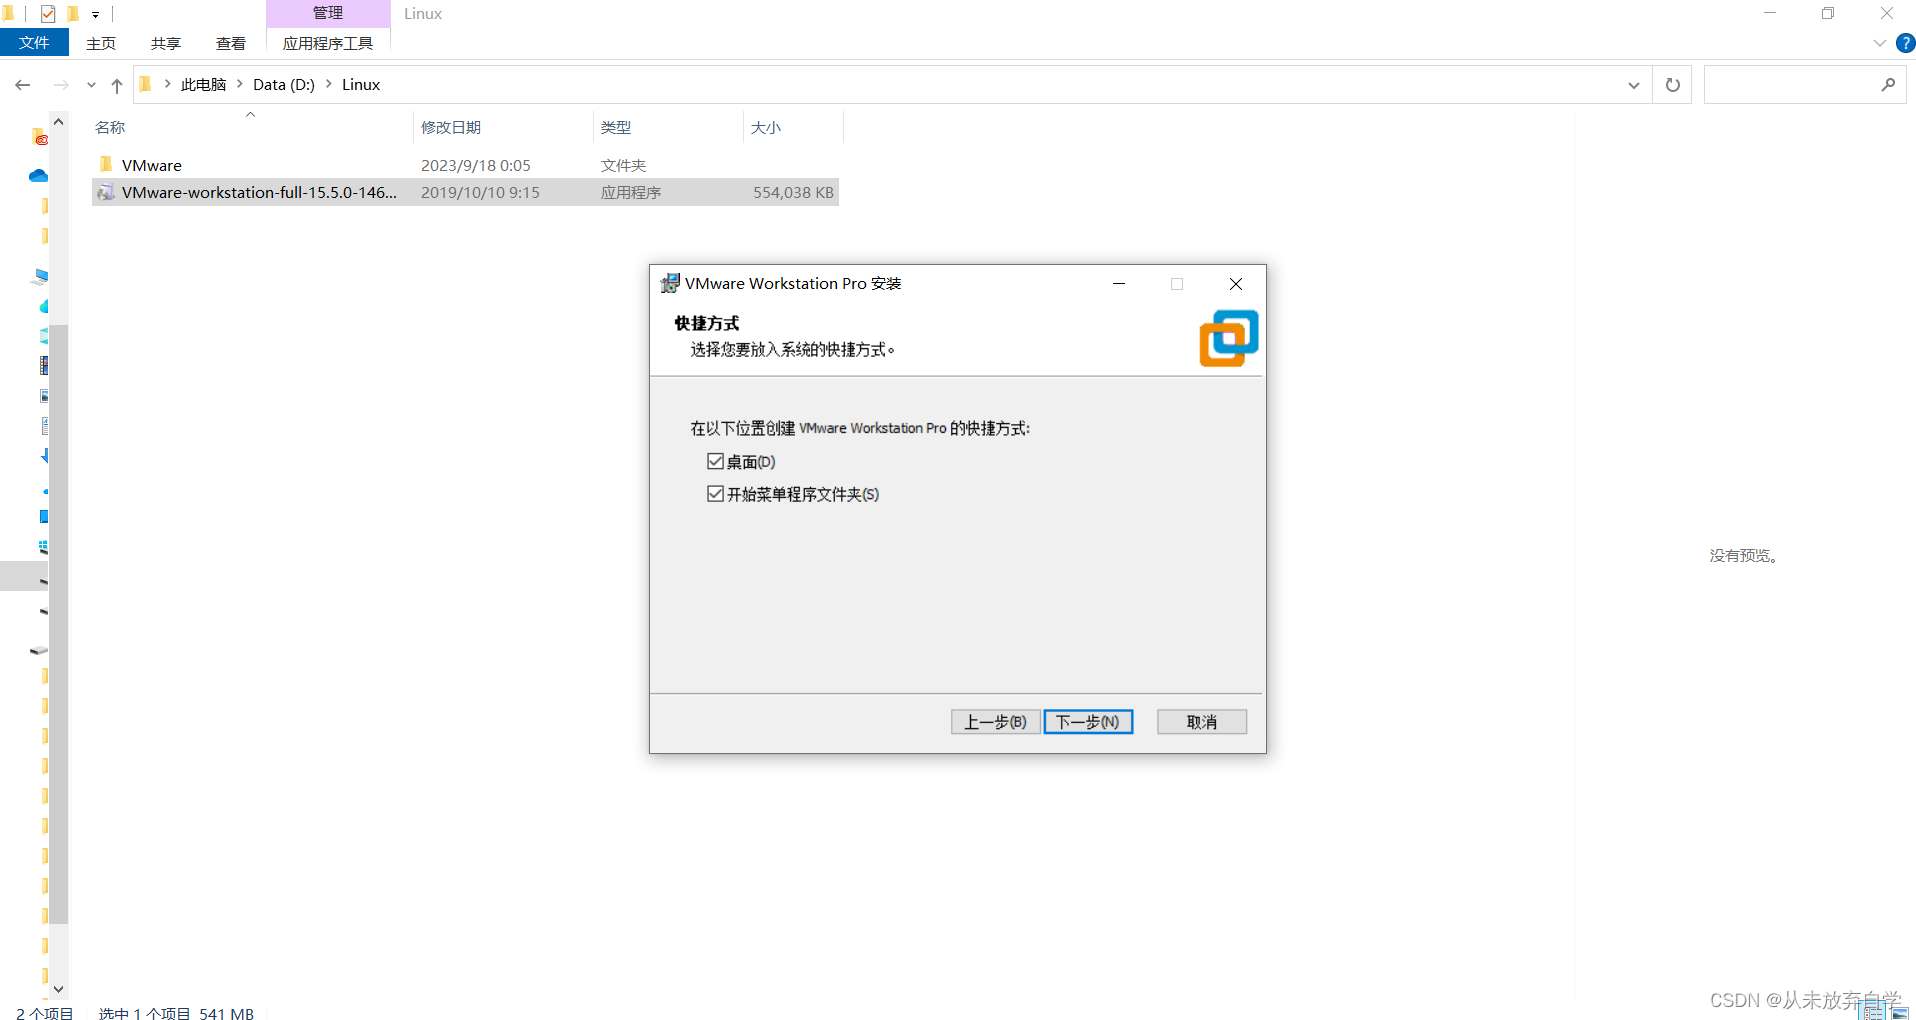Expand the chevron after Data (D:) breadcrumb
The image size is (1916, 1020).
329,84
